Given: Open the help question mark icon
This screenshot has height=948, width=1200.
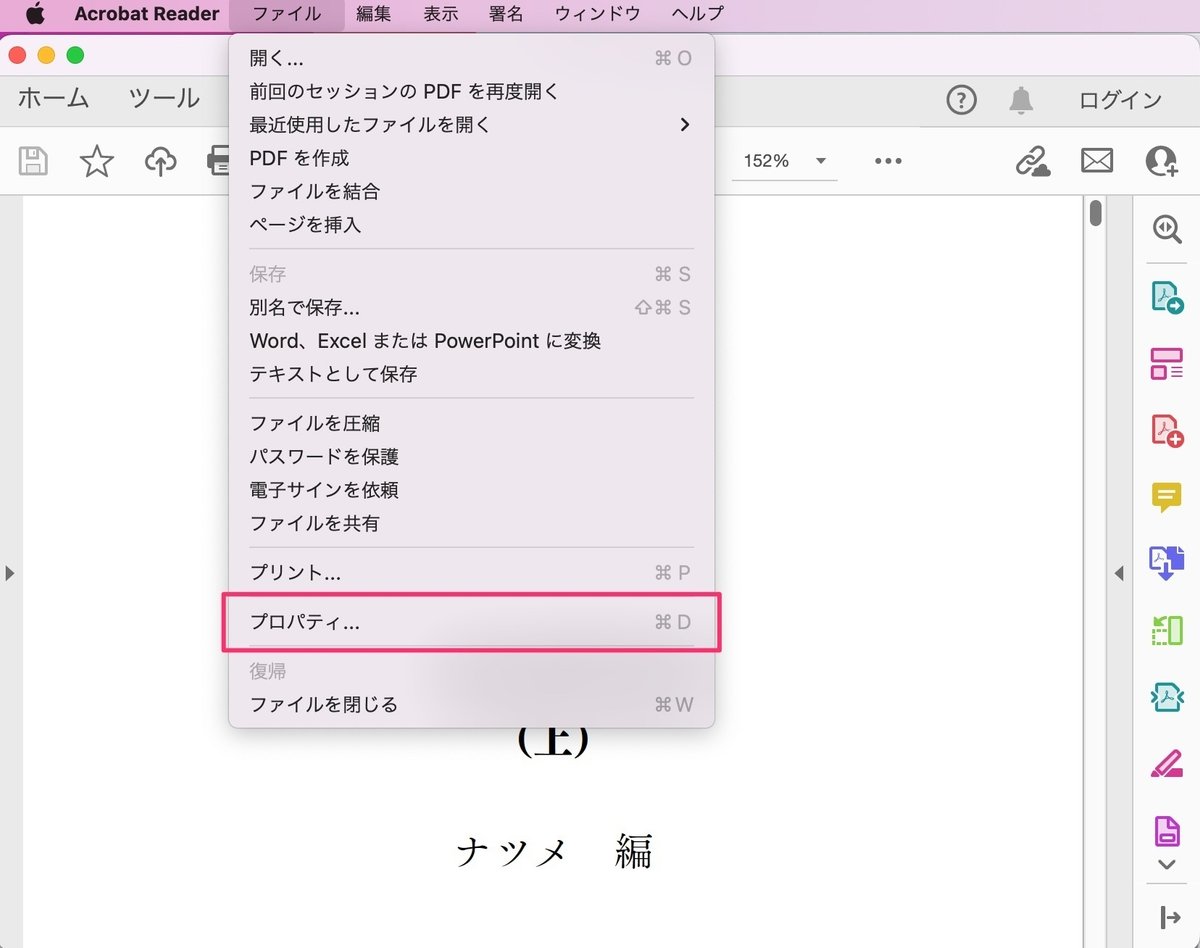Looking at the screenshot, I should pyautogui.click(x=961, y=100).
